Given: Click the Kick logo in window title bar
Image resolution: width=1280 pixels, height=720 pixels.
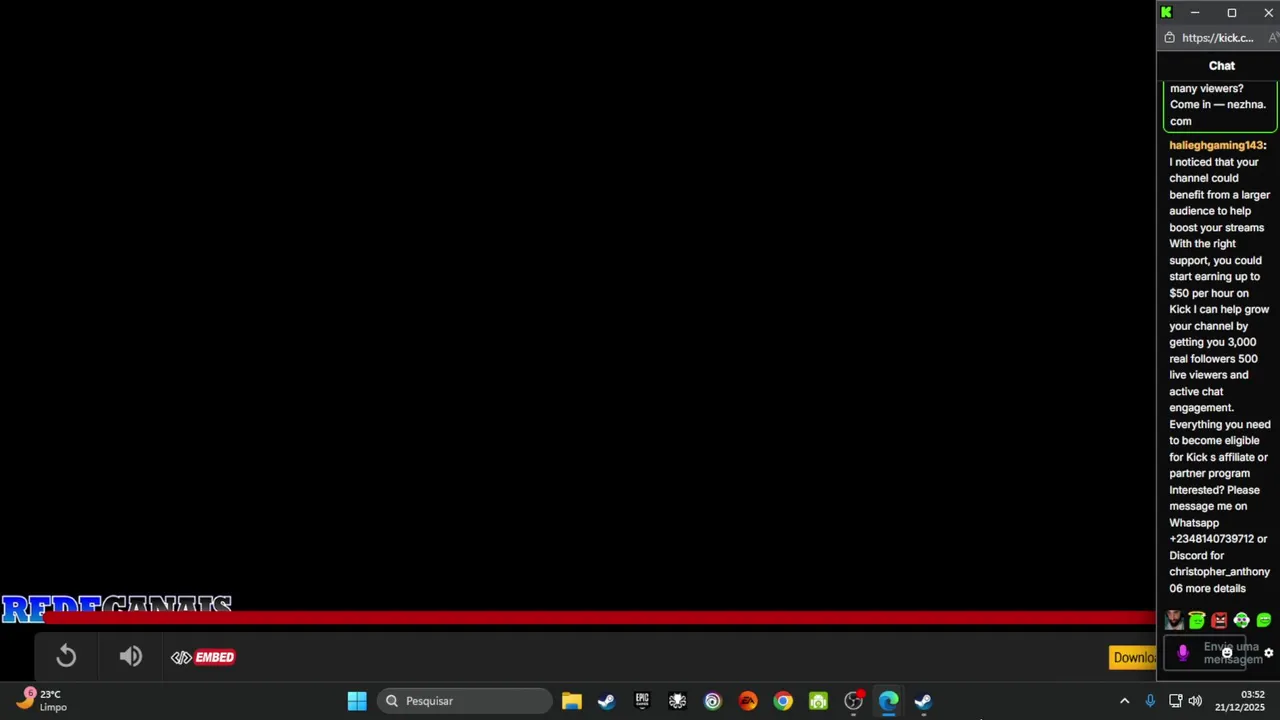Looking at the screenshot, I should (1166, 12).
